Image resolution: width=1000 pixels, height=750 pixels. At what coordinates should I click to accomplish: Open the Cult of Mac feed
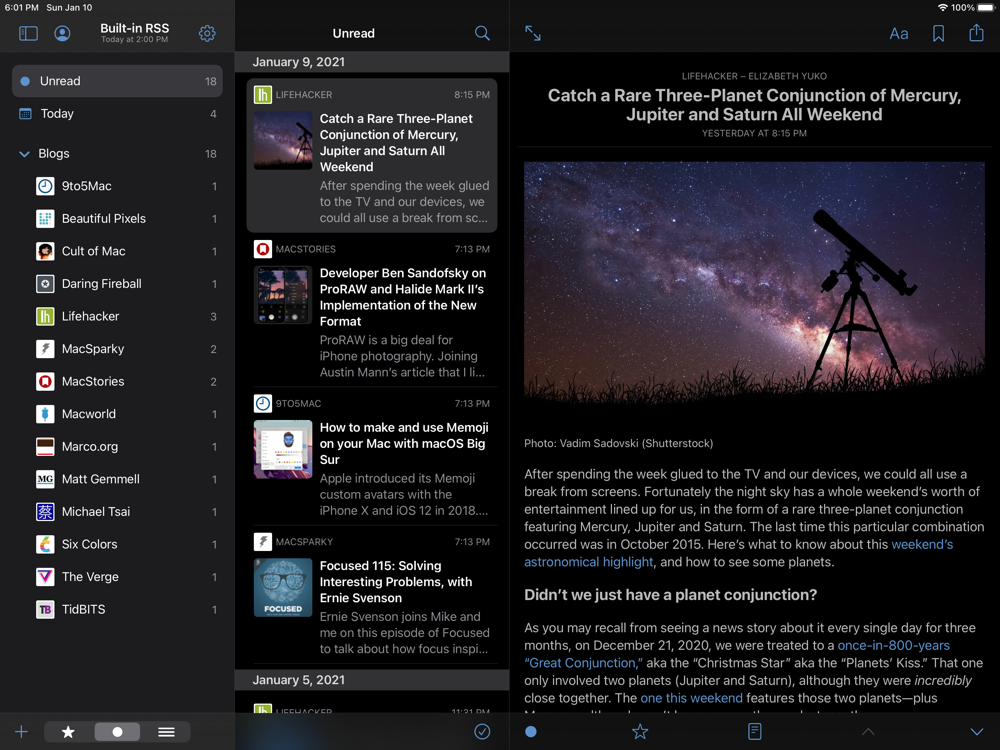(x=126, y=251)
